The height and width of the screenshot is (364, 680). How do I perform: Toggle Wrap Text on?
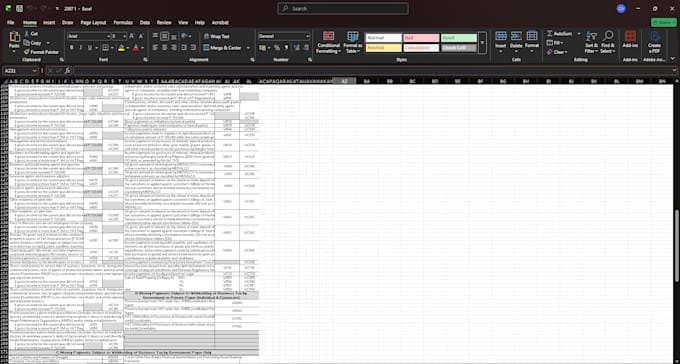tap(216, 36)
